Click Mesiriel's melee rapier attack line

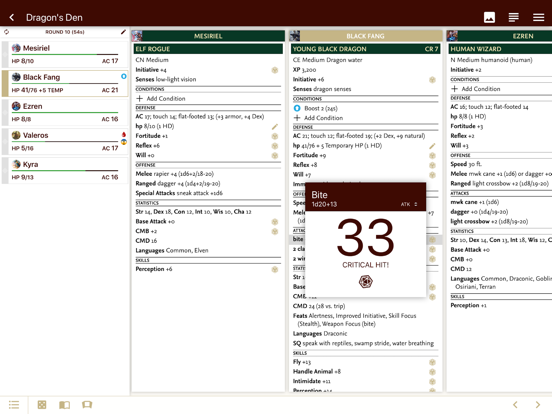point(175,174)
